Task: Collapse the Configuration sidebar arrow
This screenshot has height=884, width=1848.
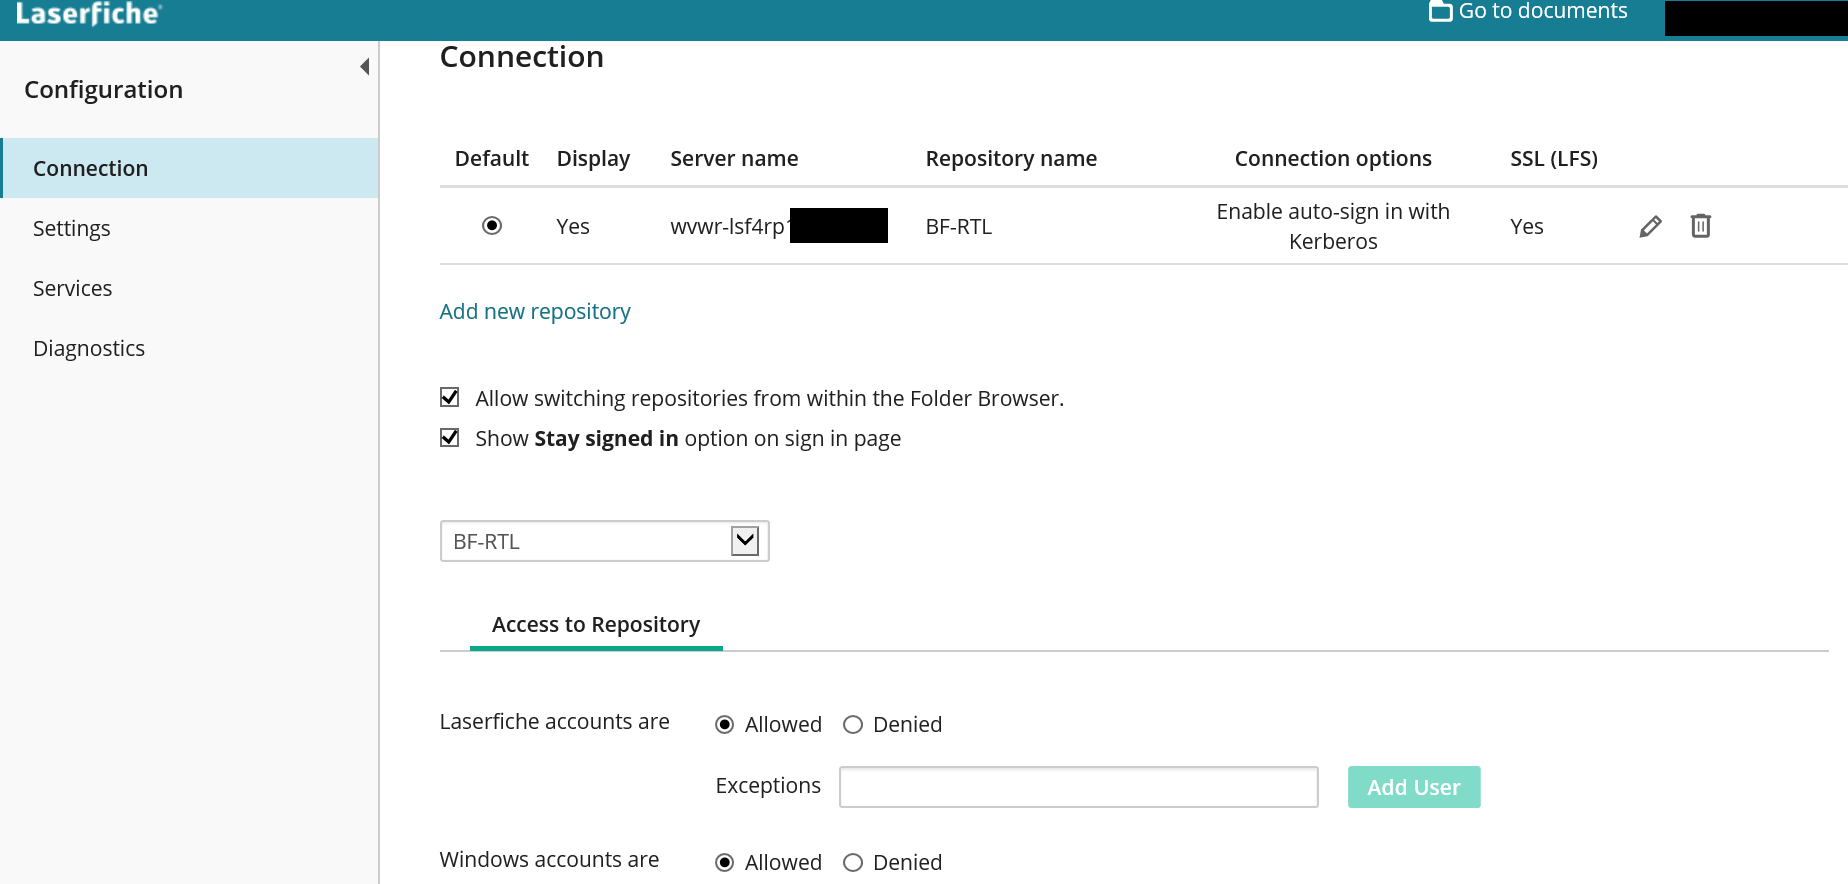Action: [x=365, y=67]
